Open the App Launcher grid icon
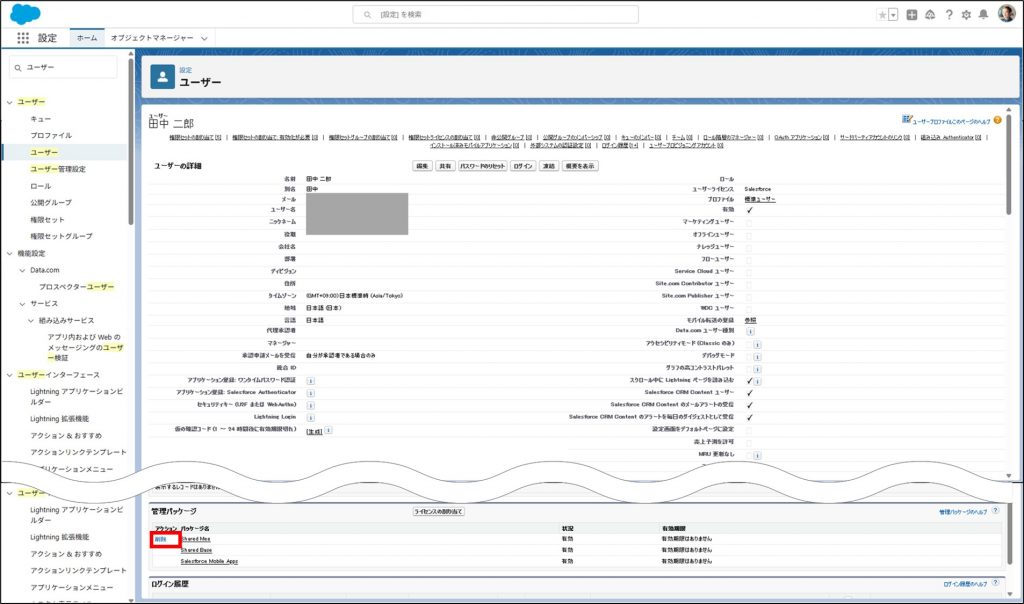The image size is (1024, 604). [x=23, y=38]
